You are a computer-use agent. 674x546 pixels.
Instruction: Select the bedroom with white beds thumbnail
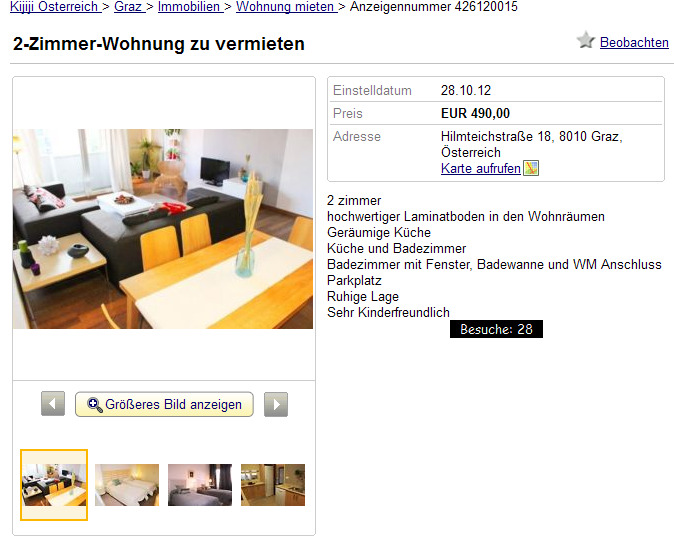click(x=127, y=485)
